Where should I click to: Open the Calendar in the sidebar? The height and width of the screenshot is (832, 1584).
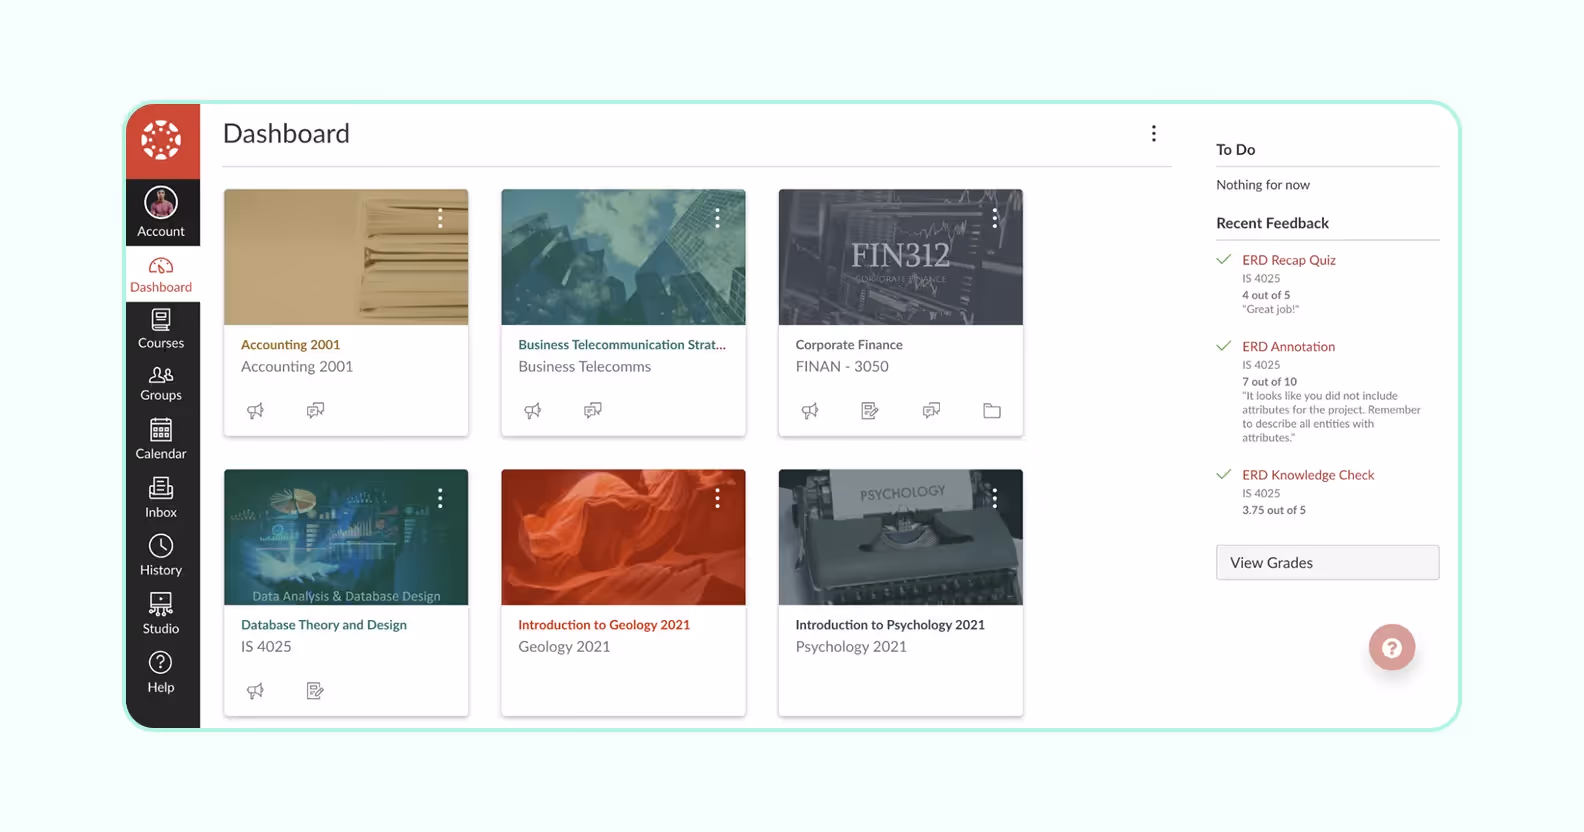(161, 440)
